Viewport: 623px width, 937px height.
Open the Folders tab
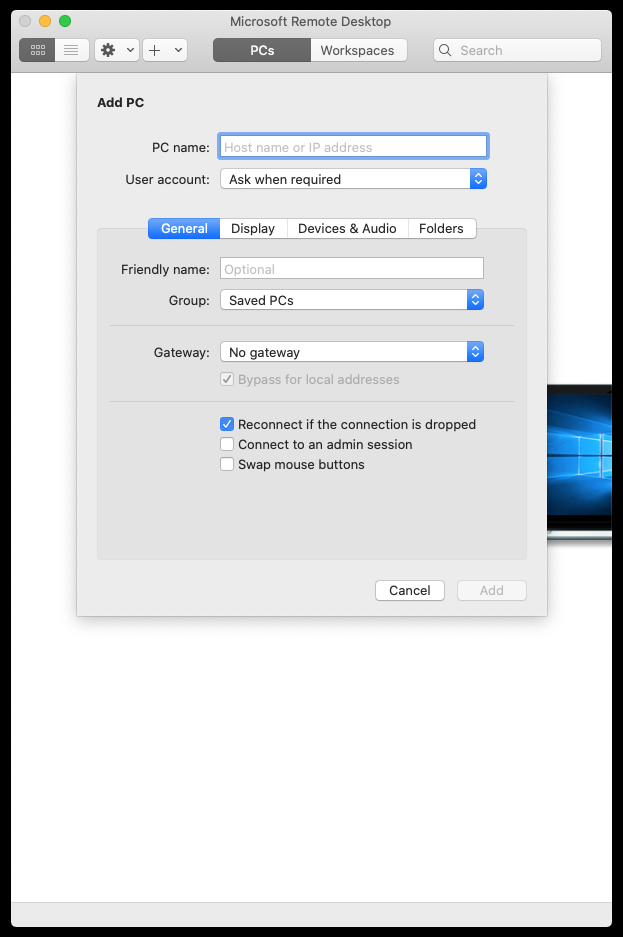(x=441, y=228)
